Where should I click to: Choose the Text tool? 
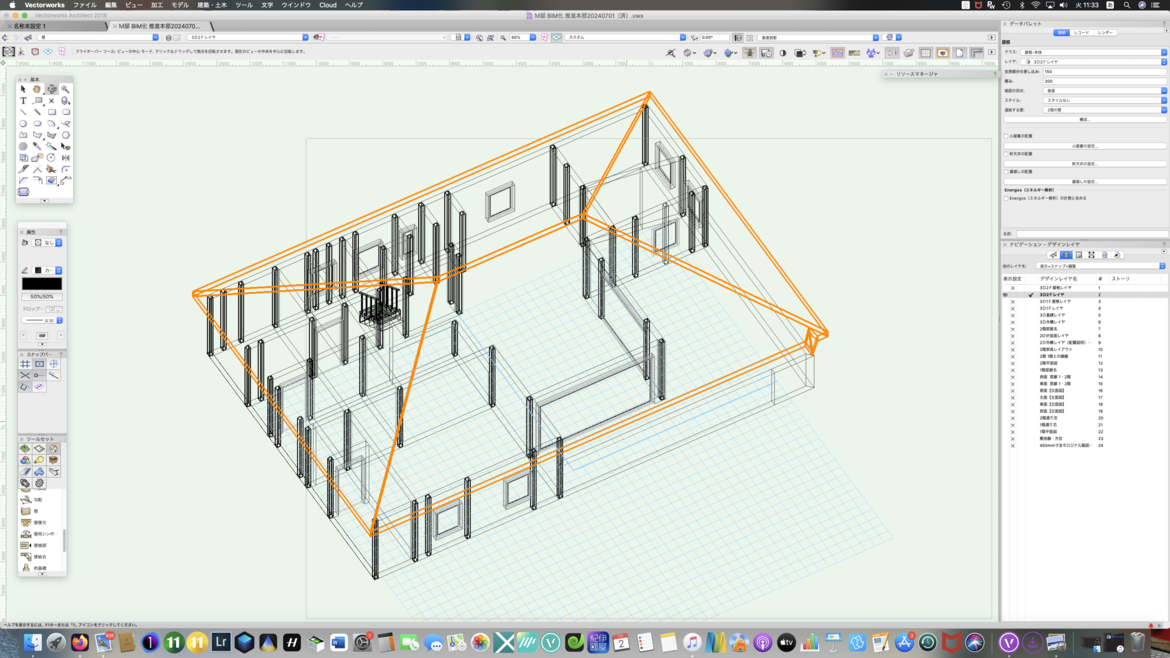tap(23, 101)
